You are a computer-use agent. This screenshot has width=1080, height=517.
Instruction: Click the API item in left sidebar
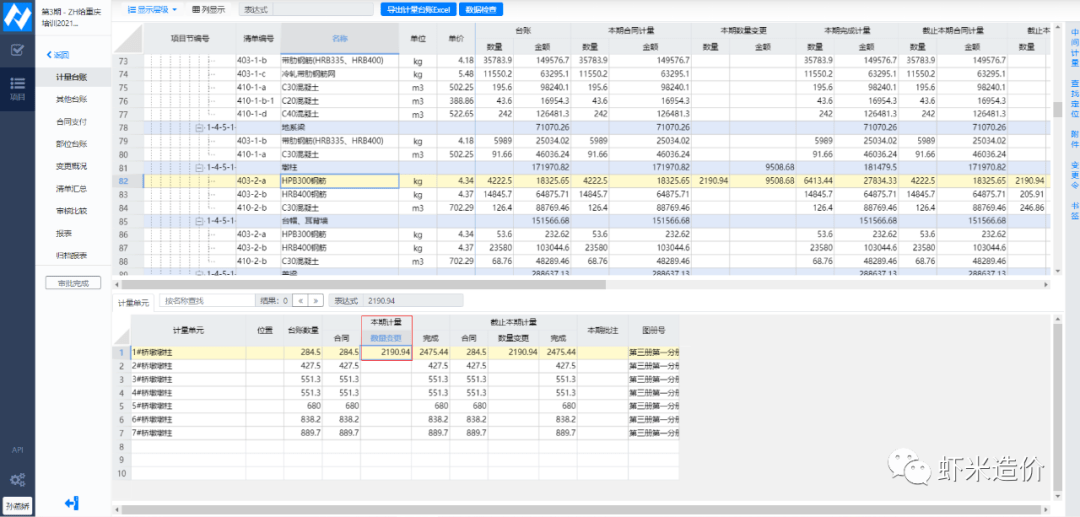(x=17, y=451)
